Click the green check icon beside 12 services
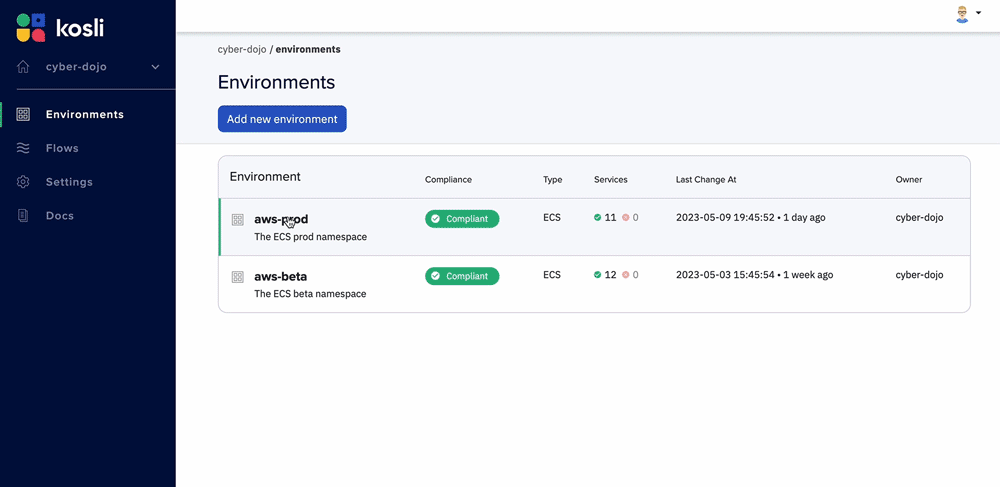 598,275
